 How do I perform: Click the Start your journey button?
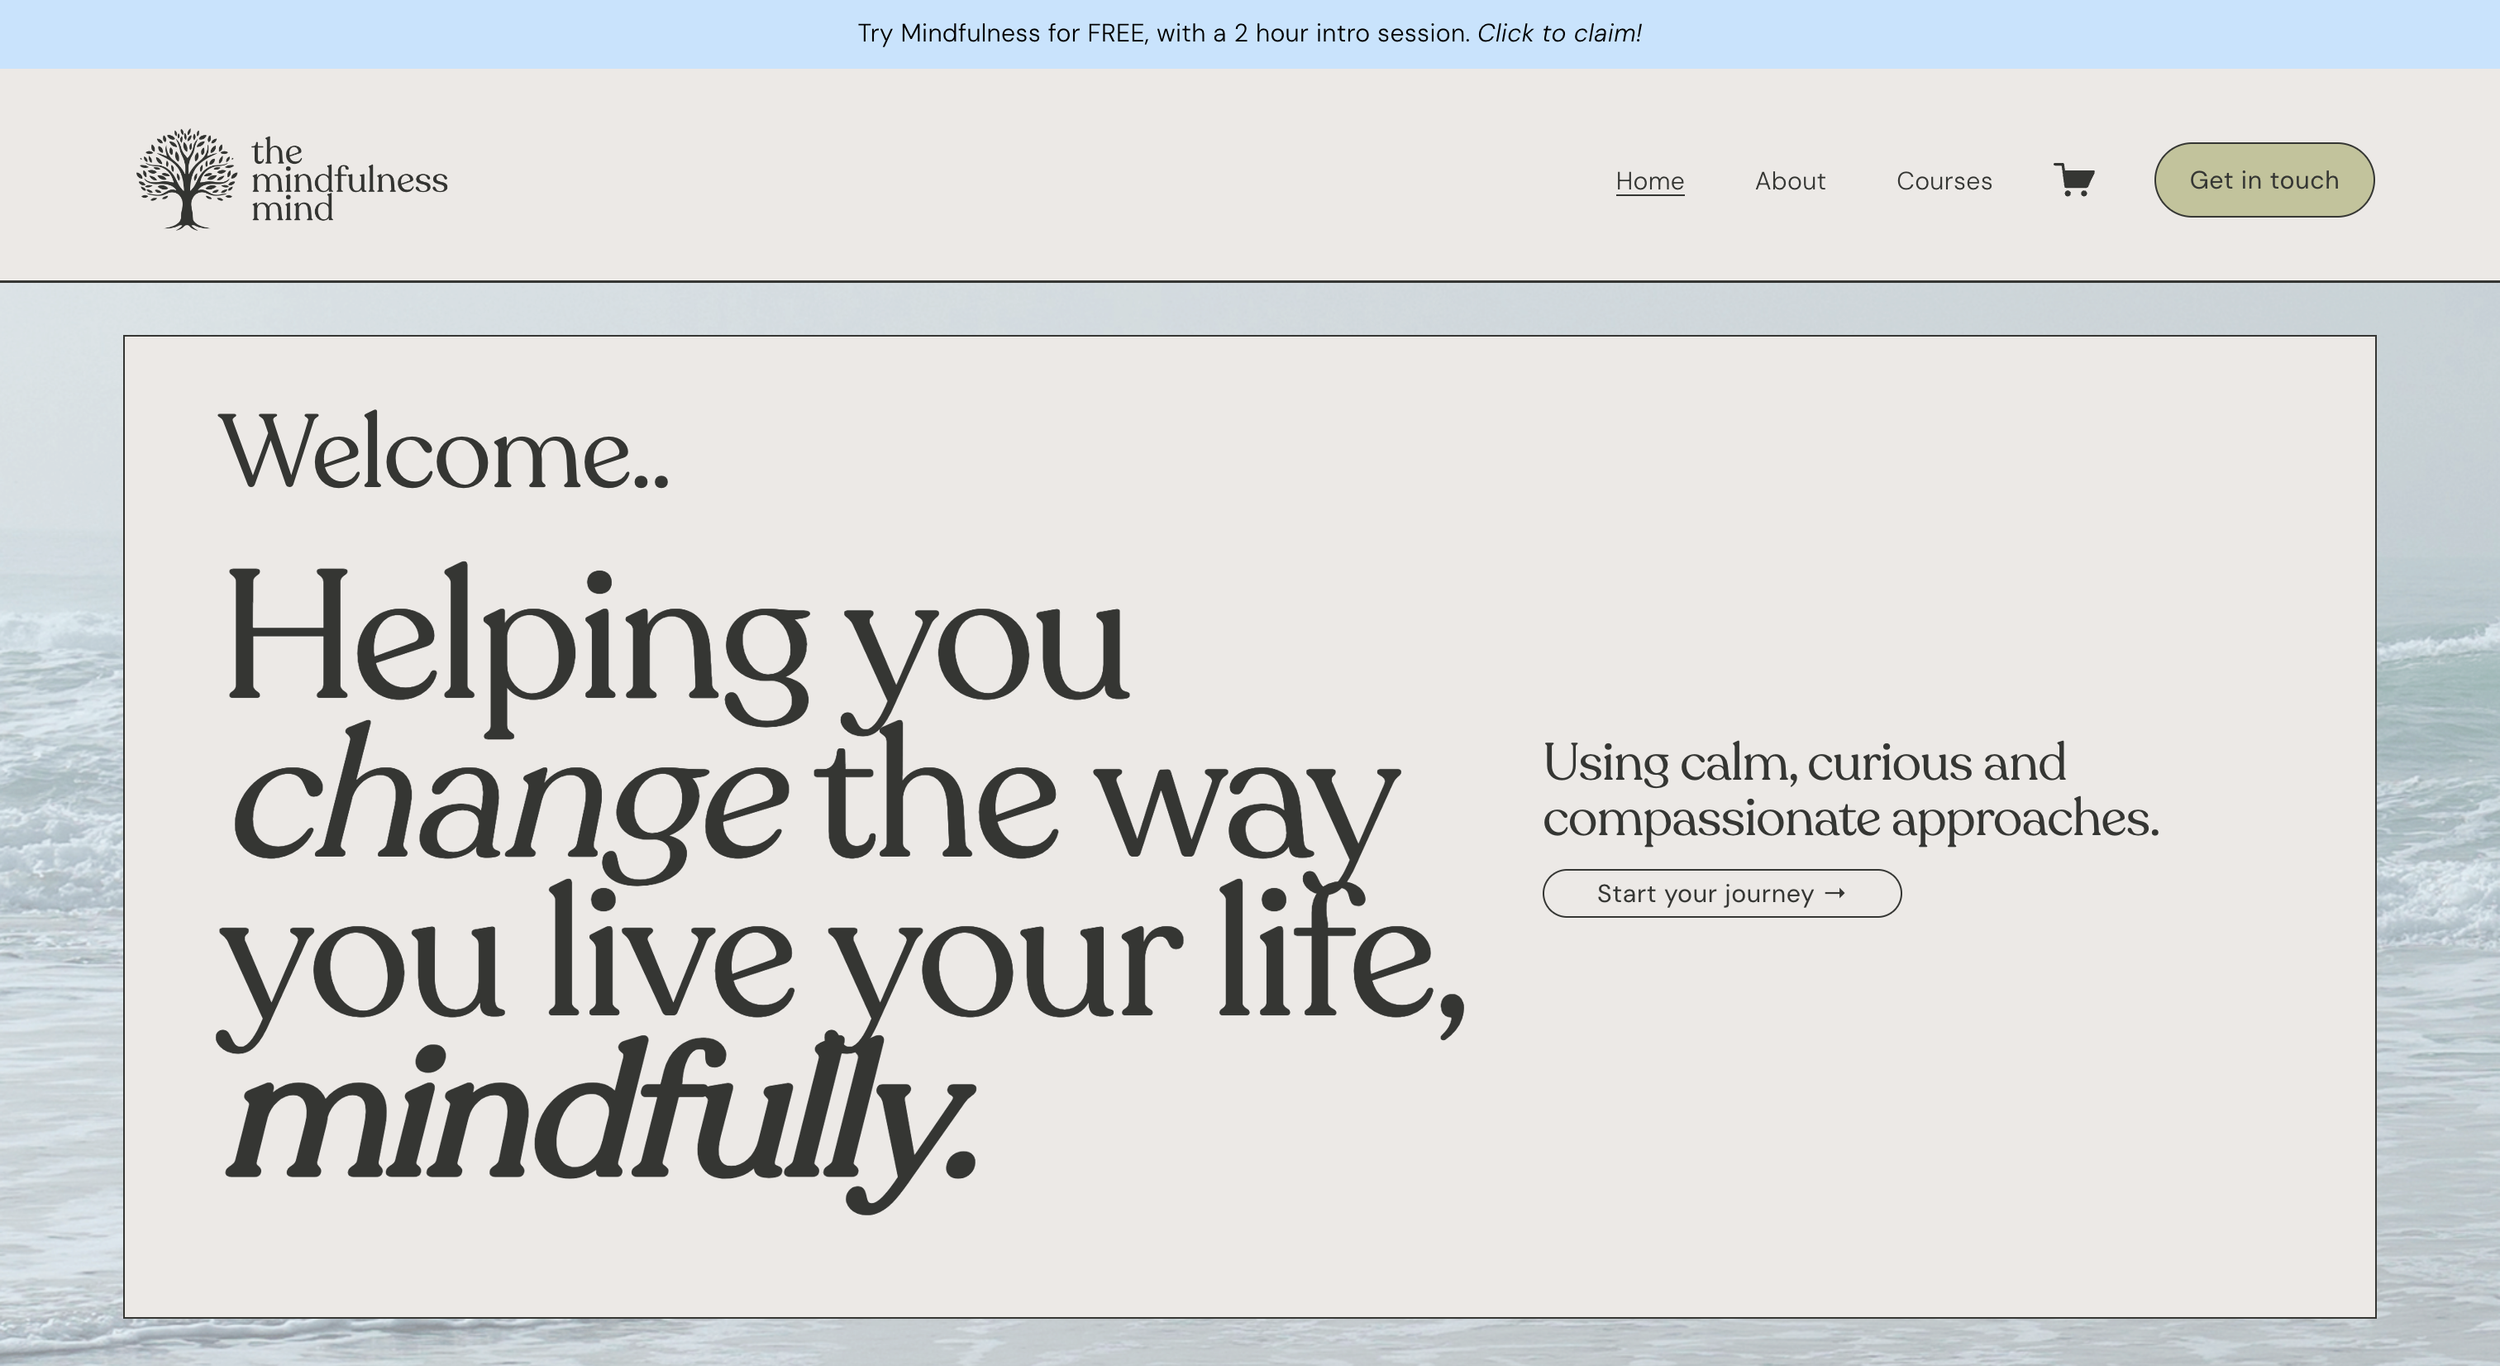coord(1720,893)
